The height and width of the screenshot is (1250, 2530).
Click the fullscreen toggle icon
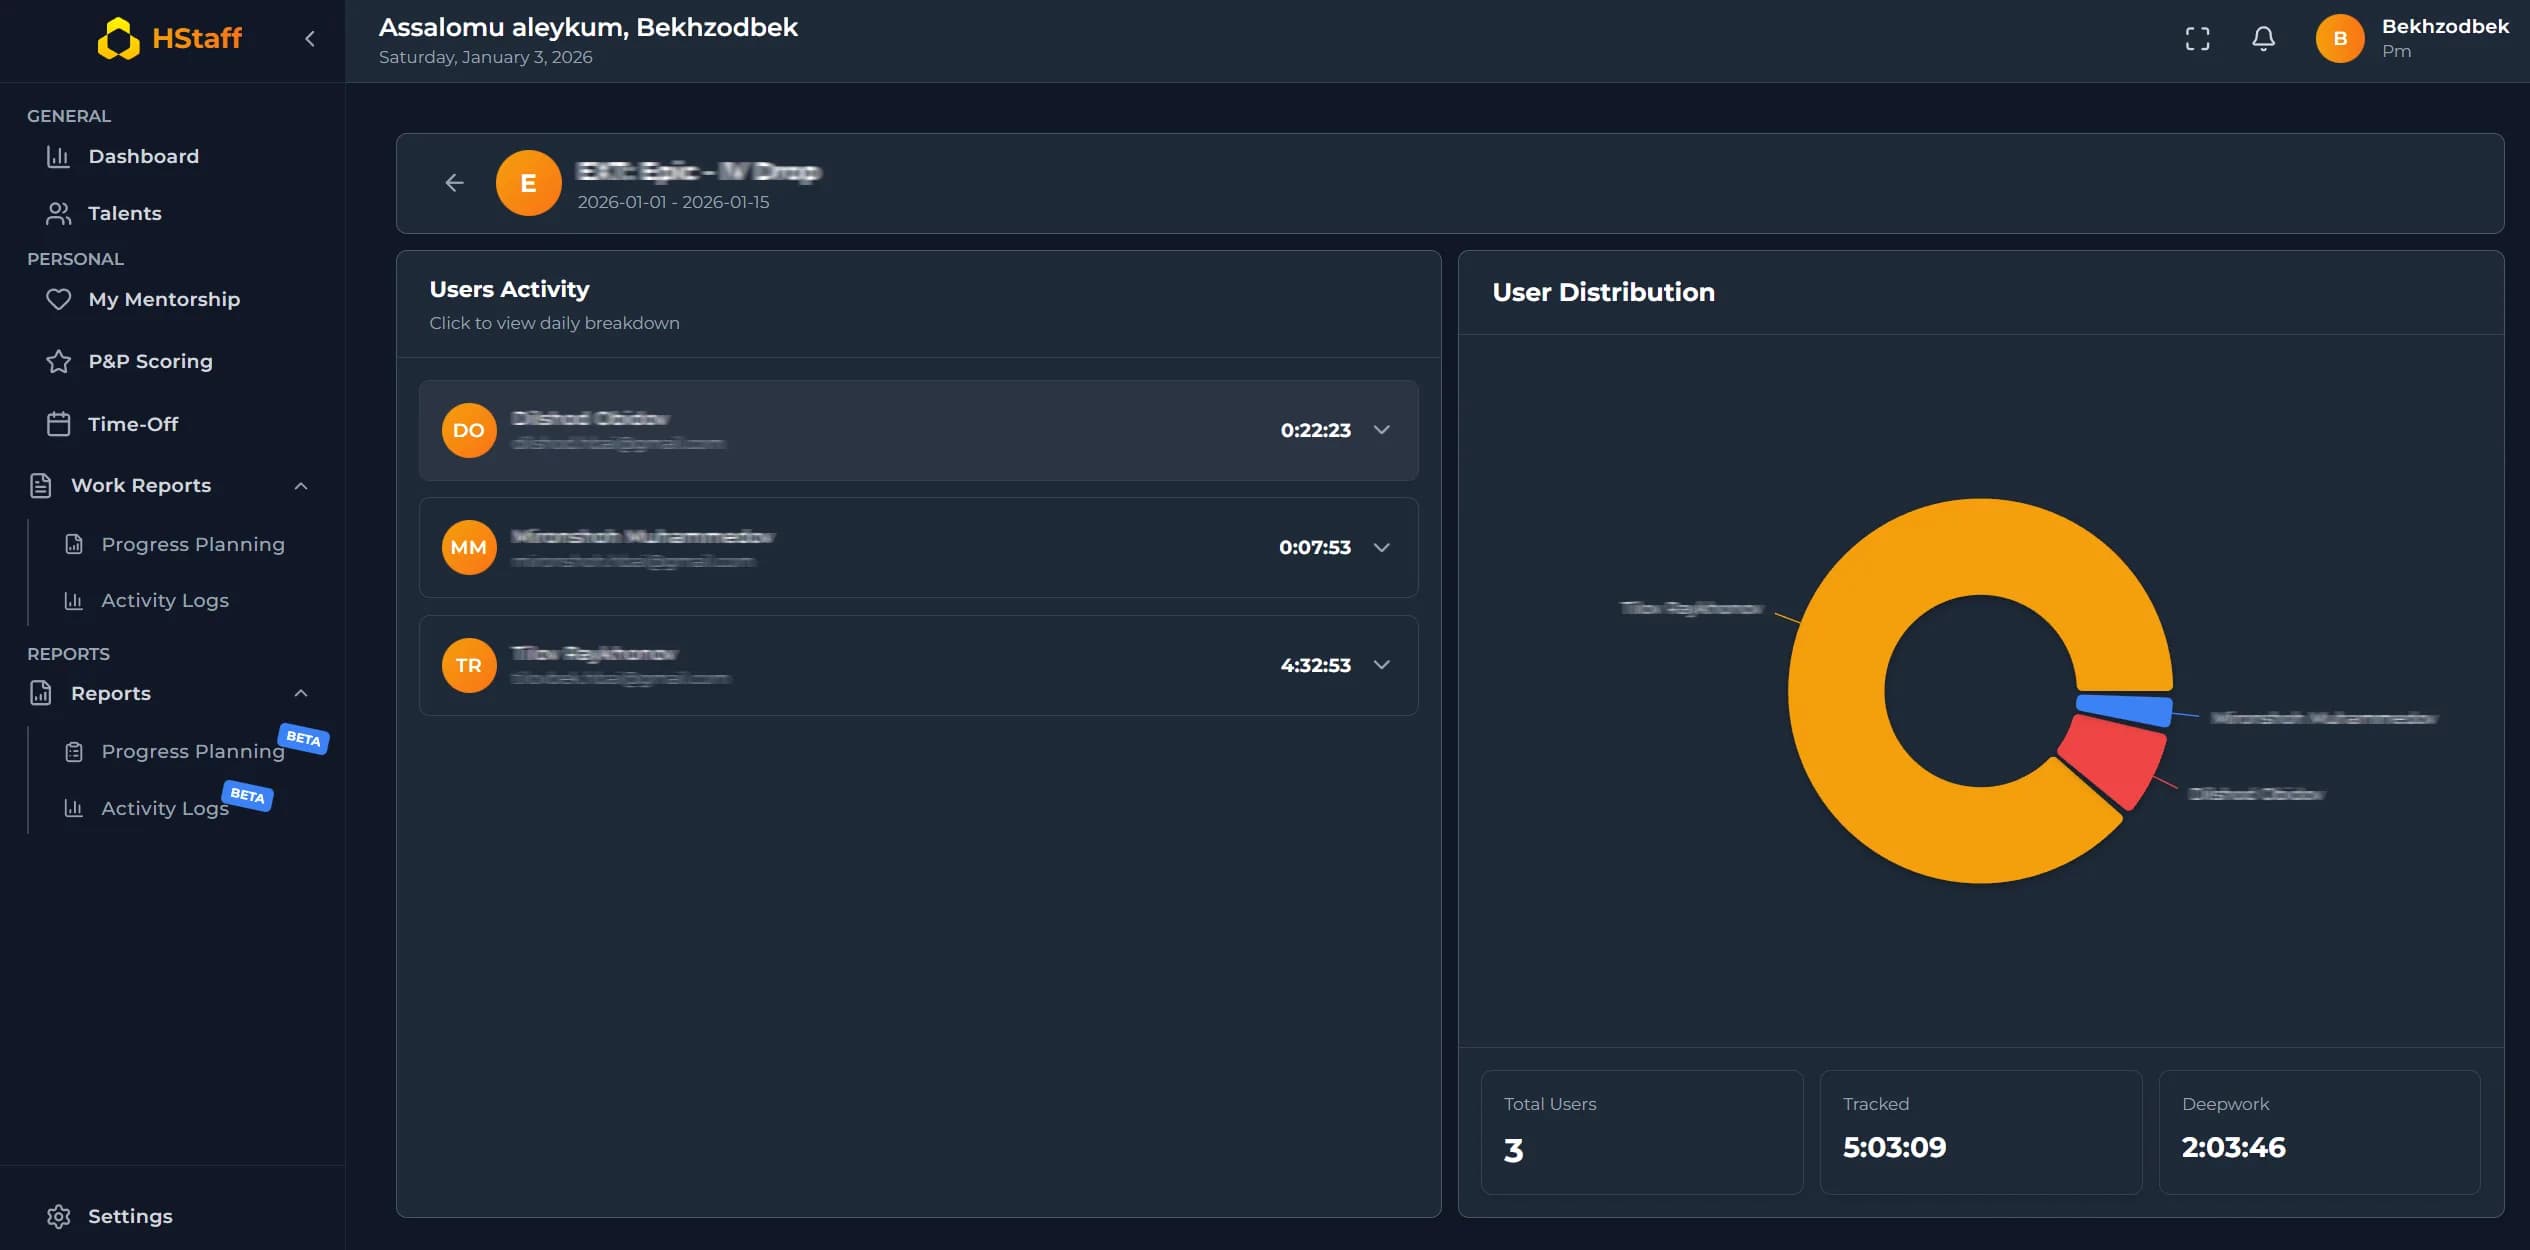(2197, 39)
